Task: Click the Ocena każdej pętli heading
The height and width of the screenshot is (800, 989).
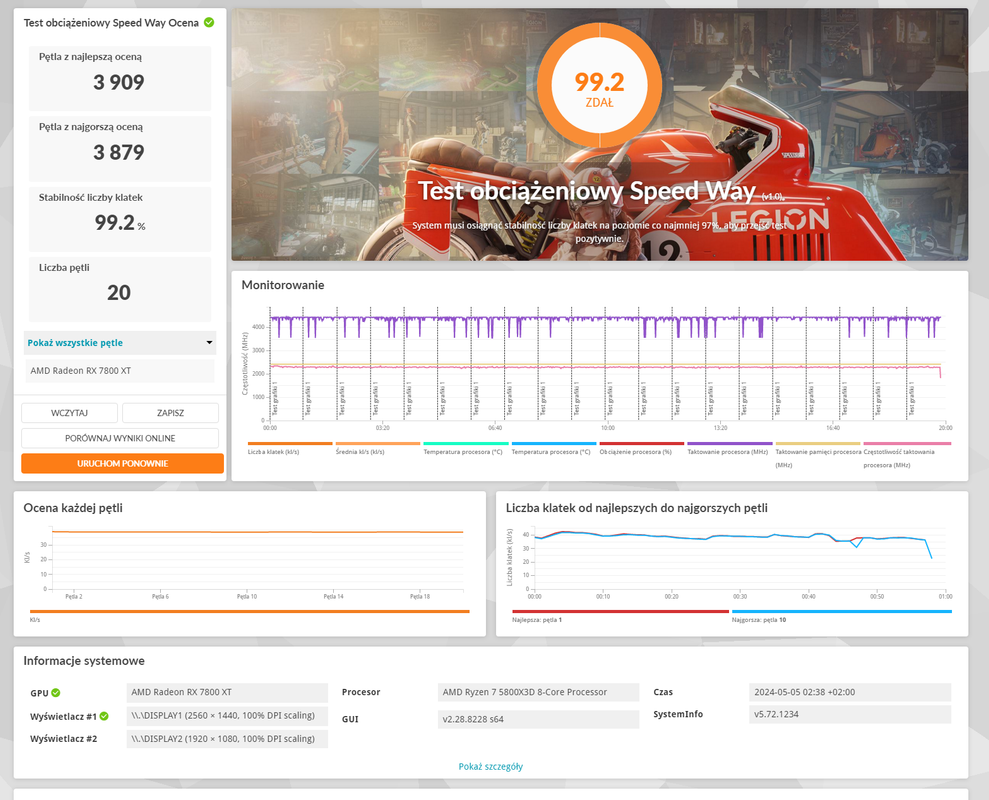Action: tap(73, 508)
